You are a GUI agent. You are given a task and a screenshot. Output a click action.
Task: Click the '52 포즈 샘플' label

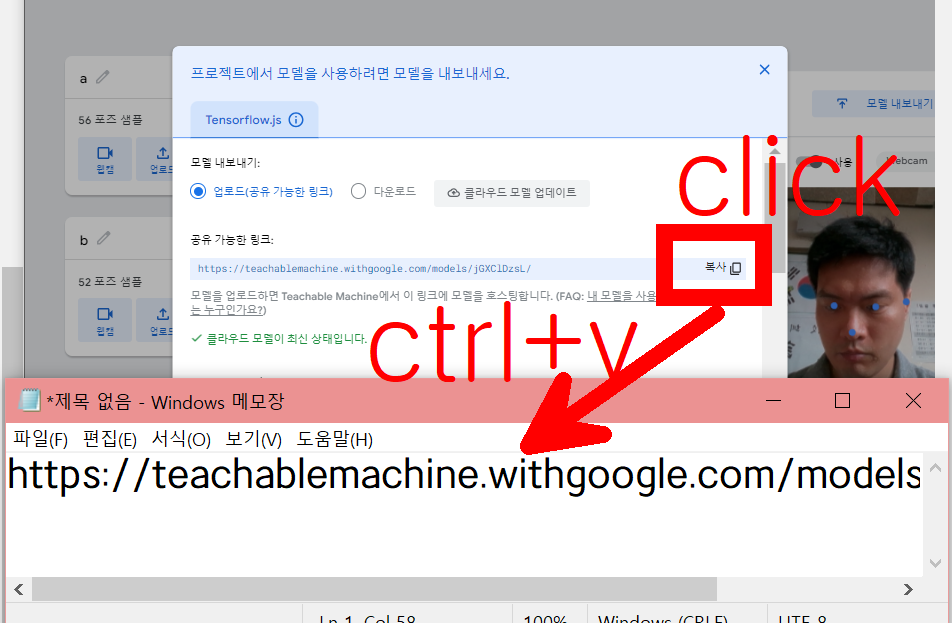(x=110, y=281)
